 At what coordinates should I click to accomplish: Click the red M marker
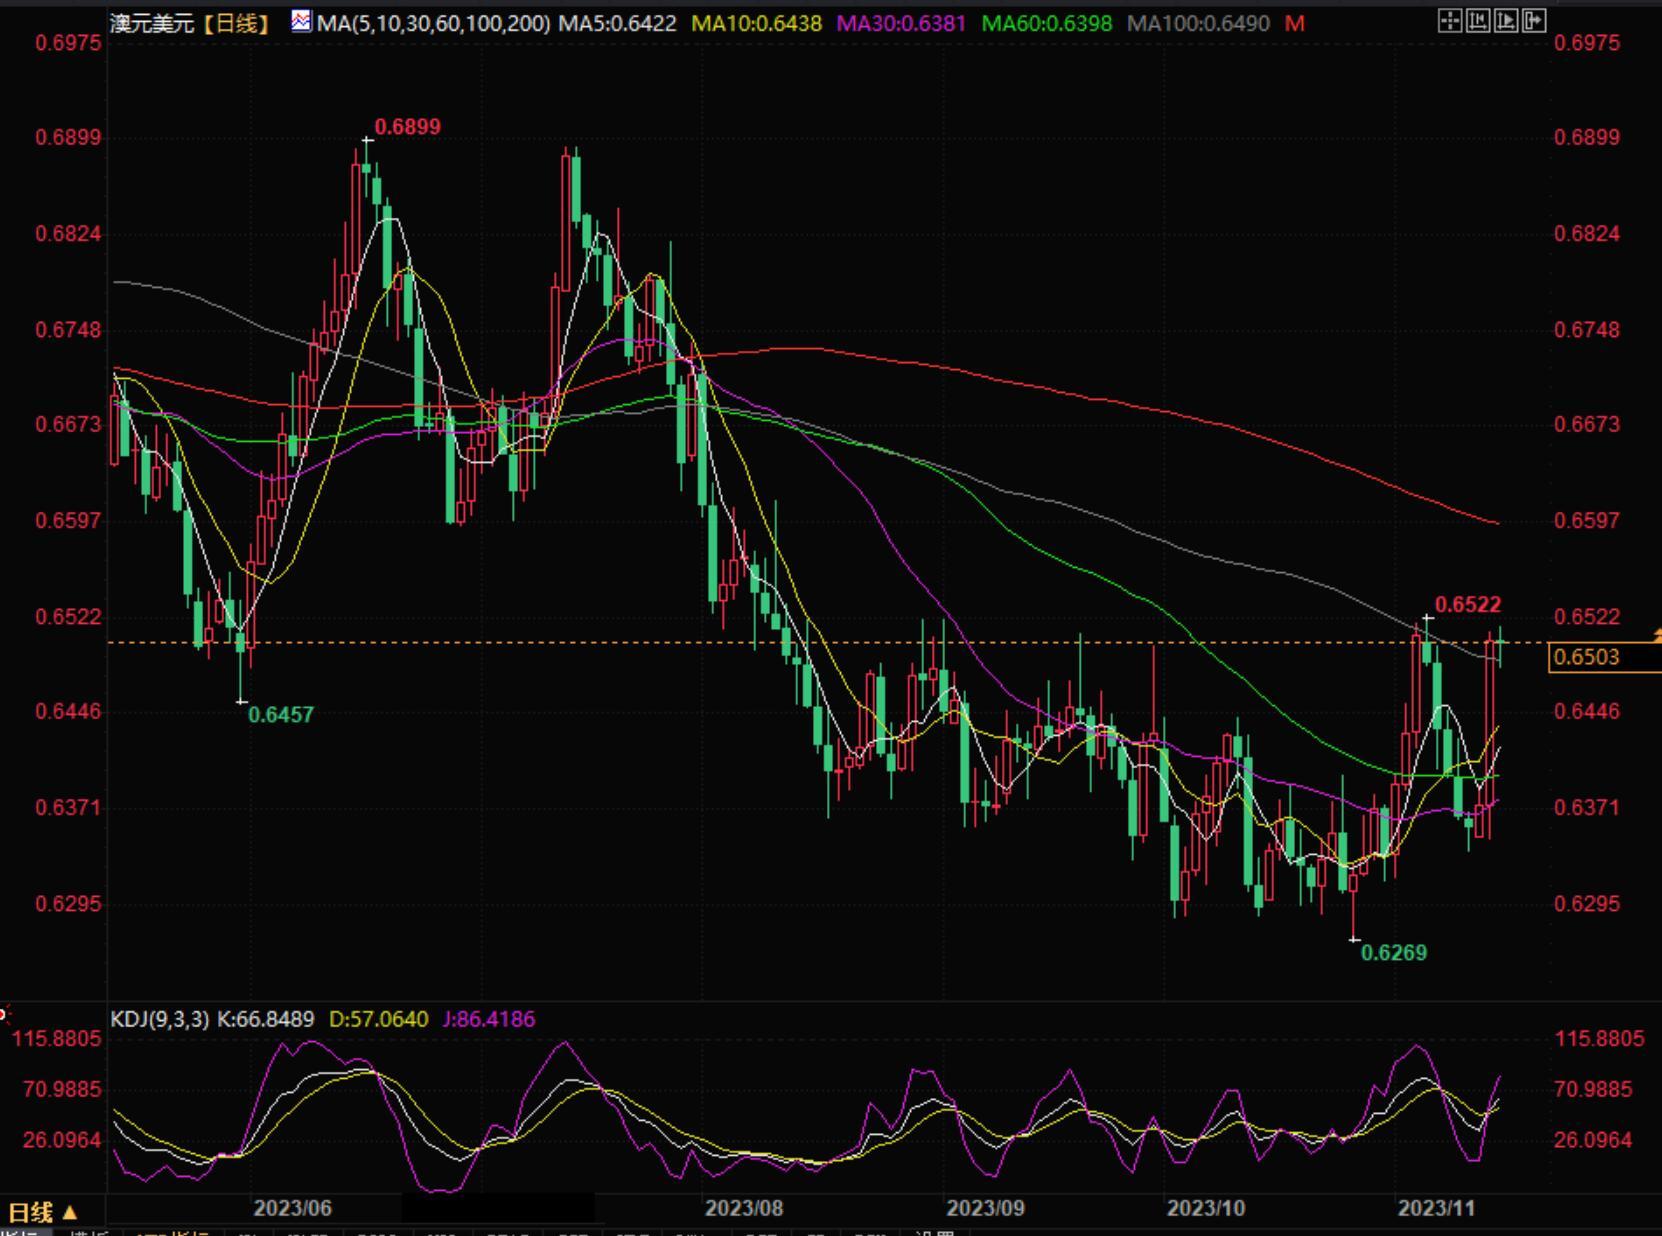1295,23
